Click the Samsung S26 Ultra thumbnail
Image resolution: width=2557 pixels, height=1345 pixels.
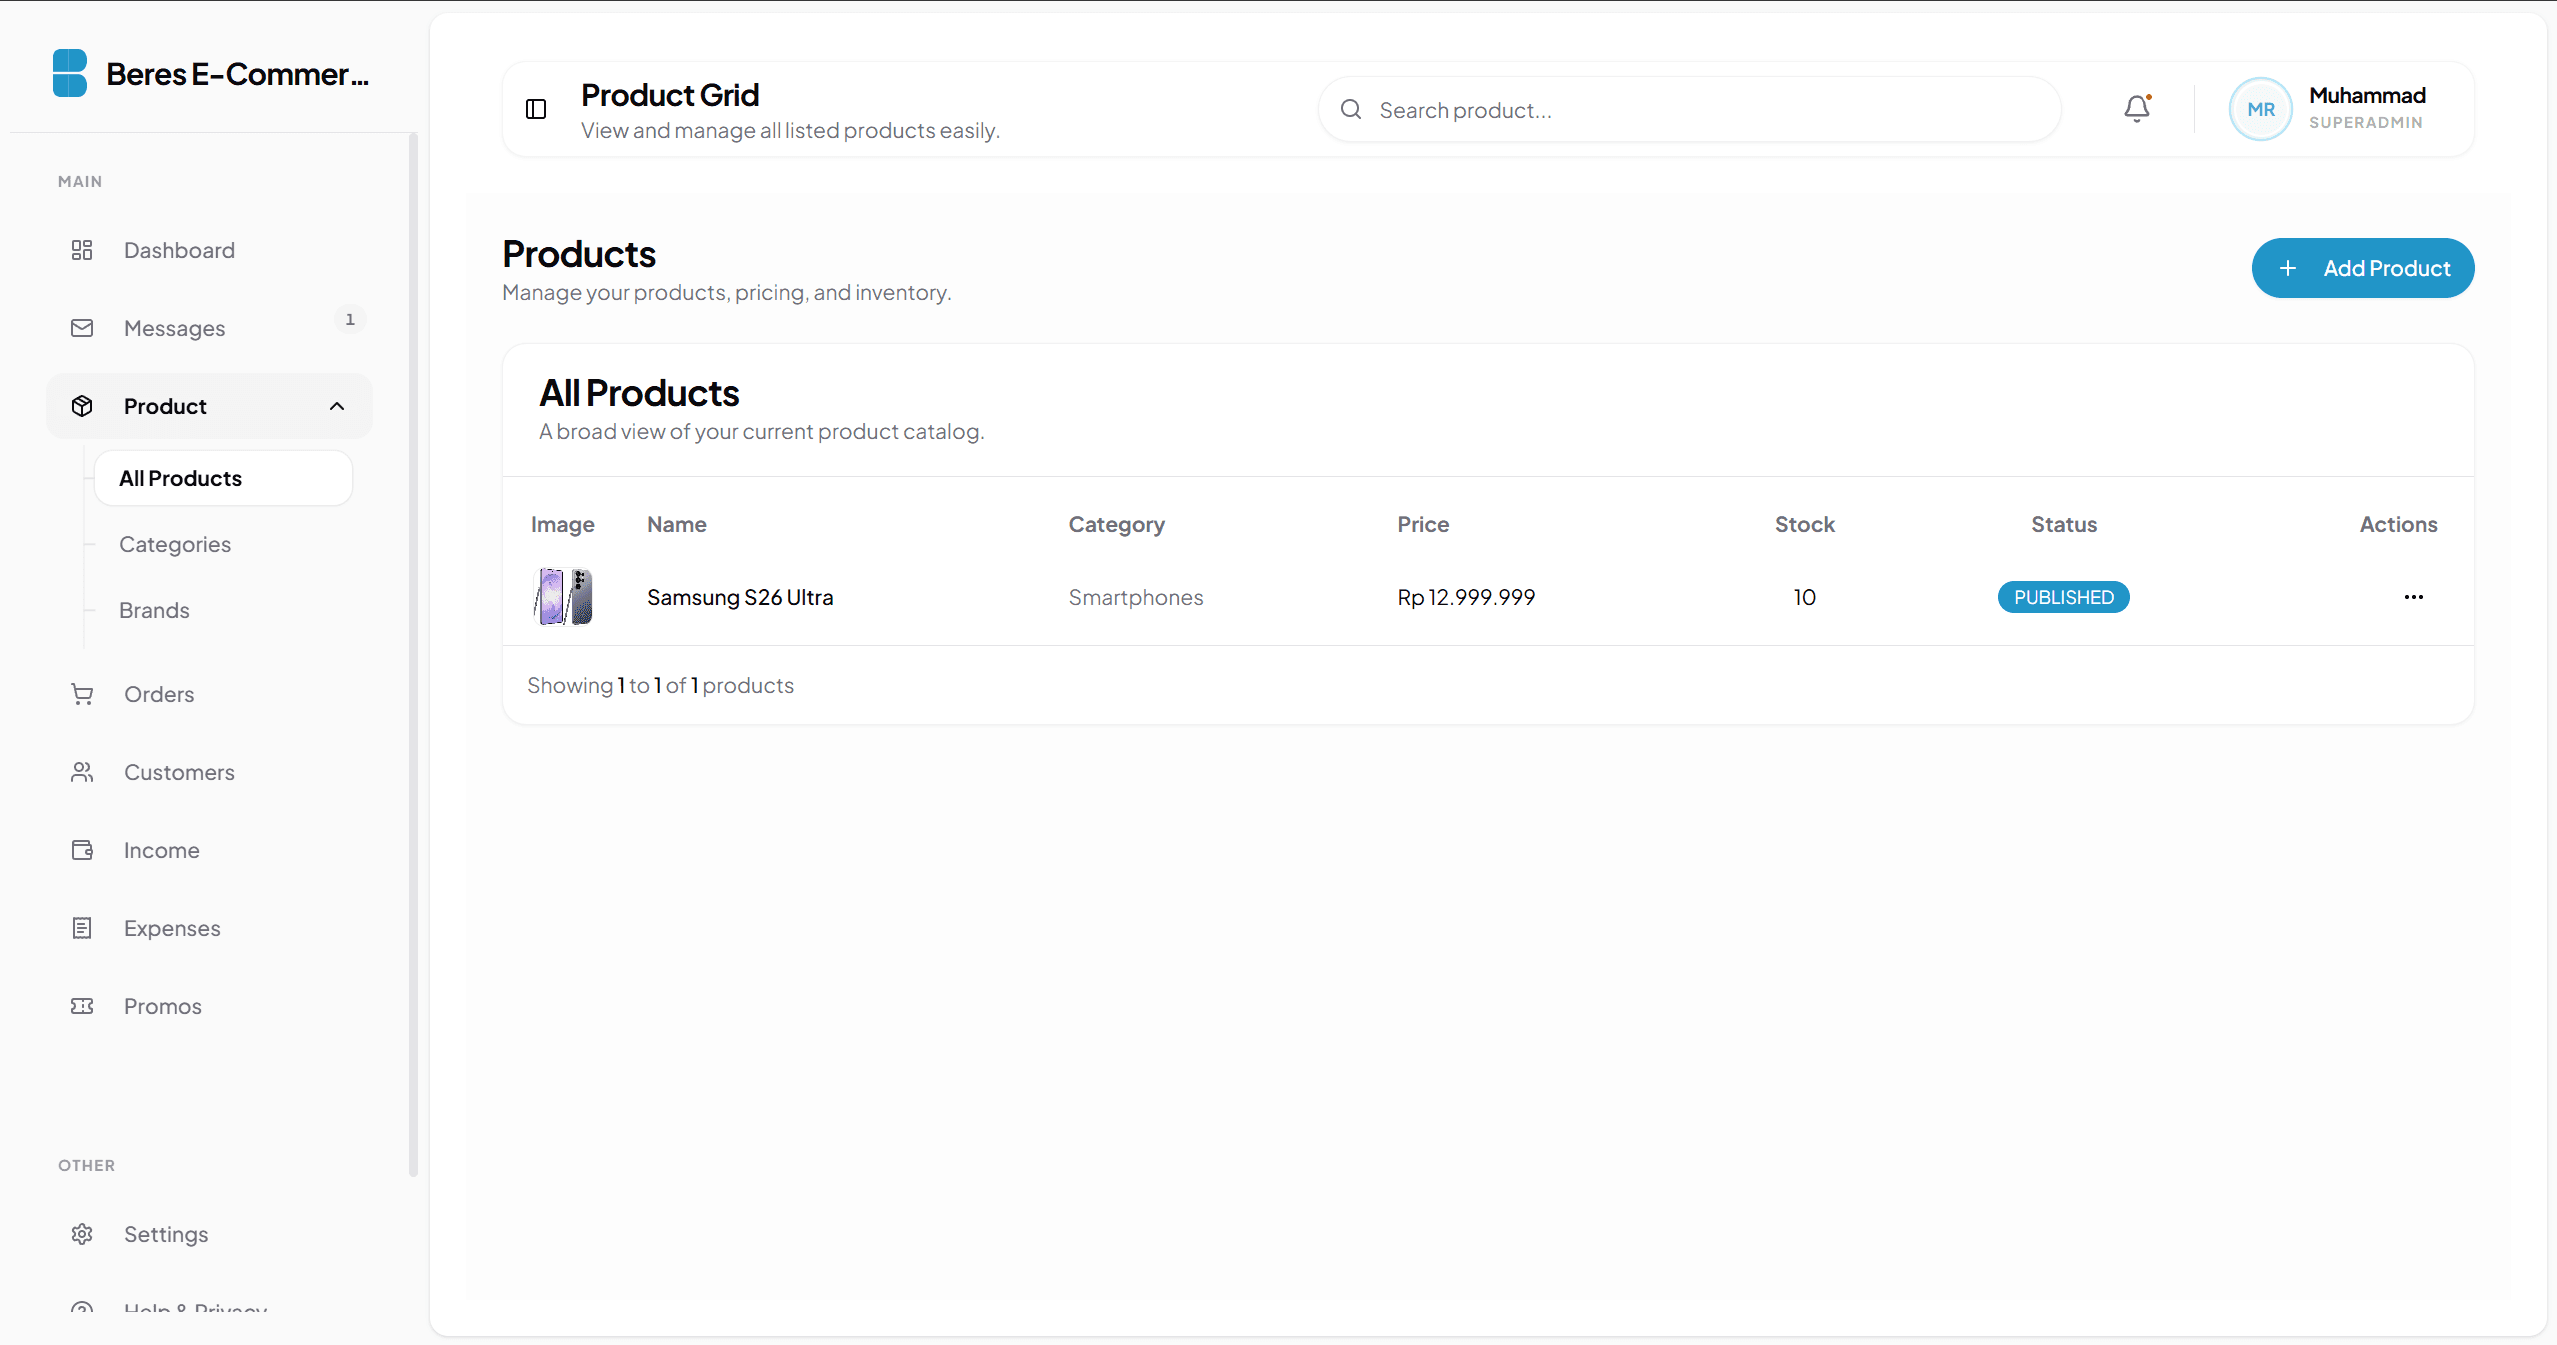[x=563, y=597]
